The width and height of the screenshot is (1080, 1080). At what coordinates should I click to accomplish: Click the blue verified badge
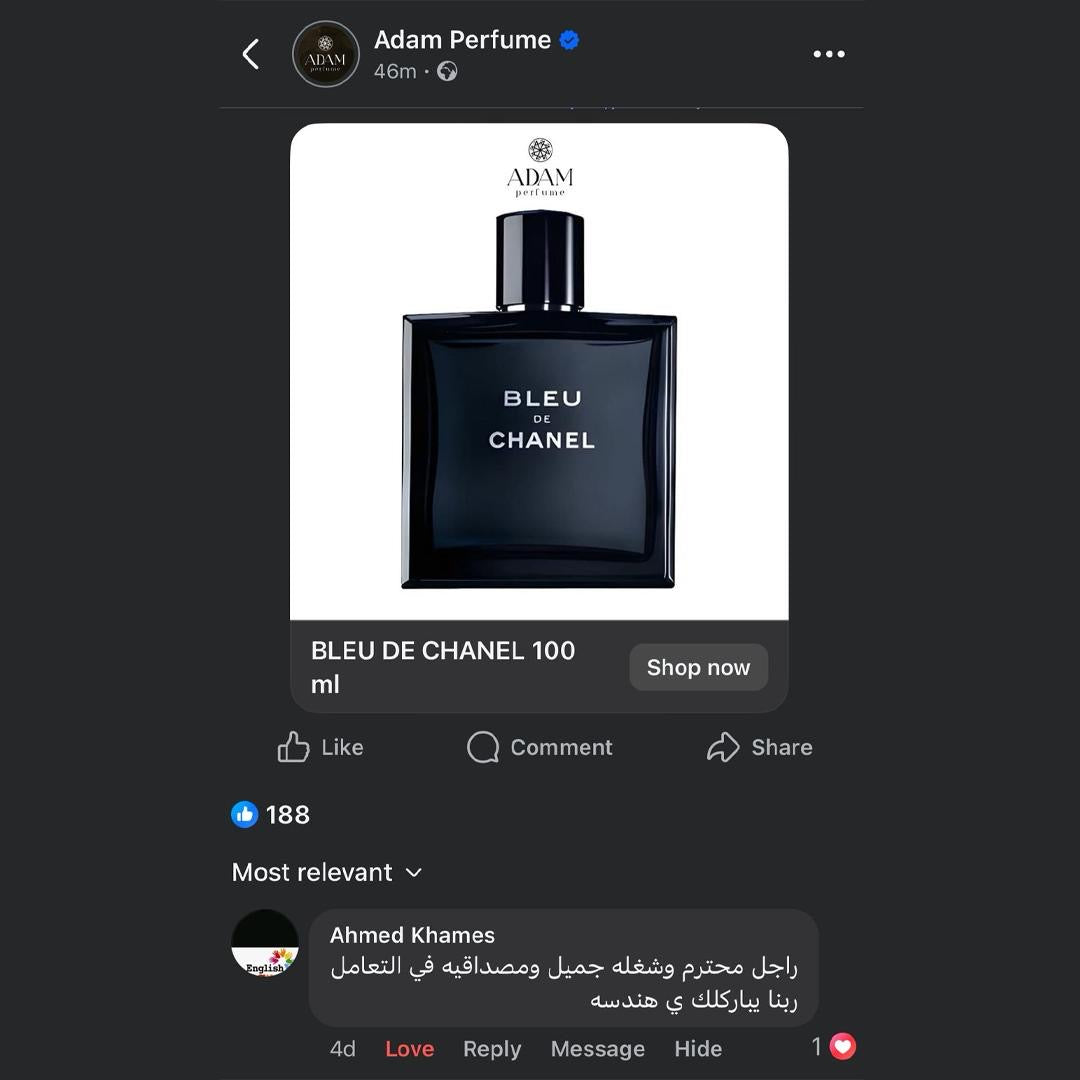569,40
